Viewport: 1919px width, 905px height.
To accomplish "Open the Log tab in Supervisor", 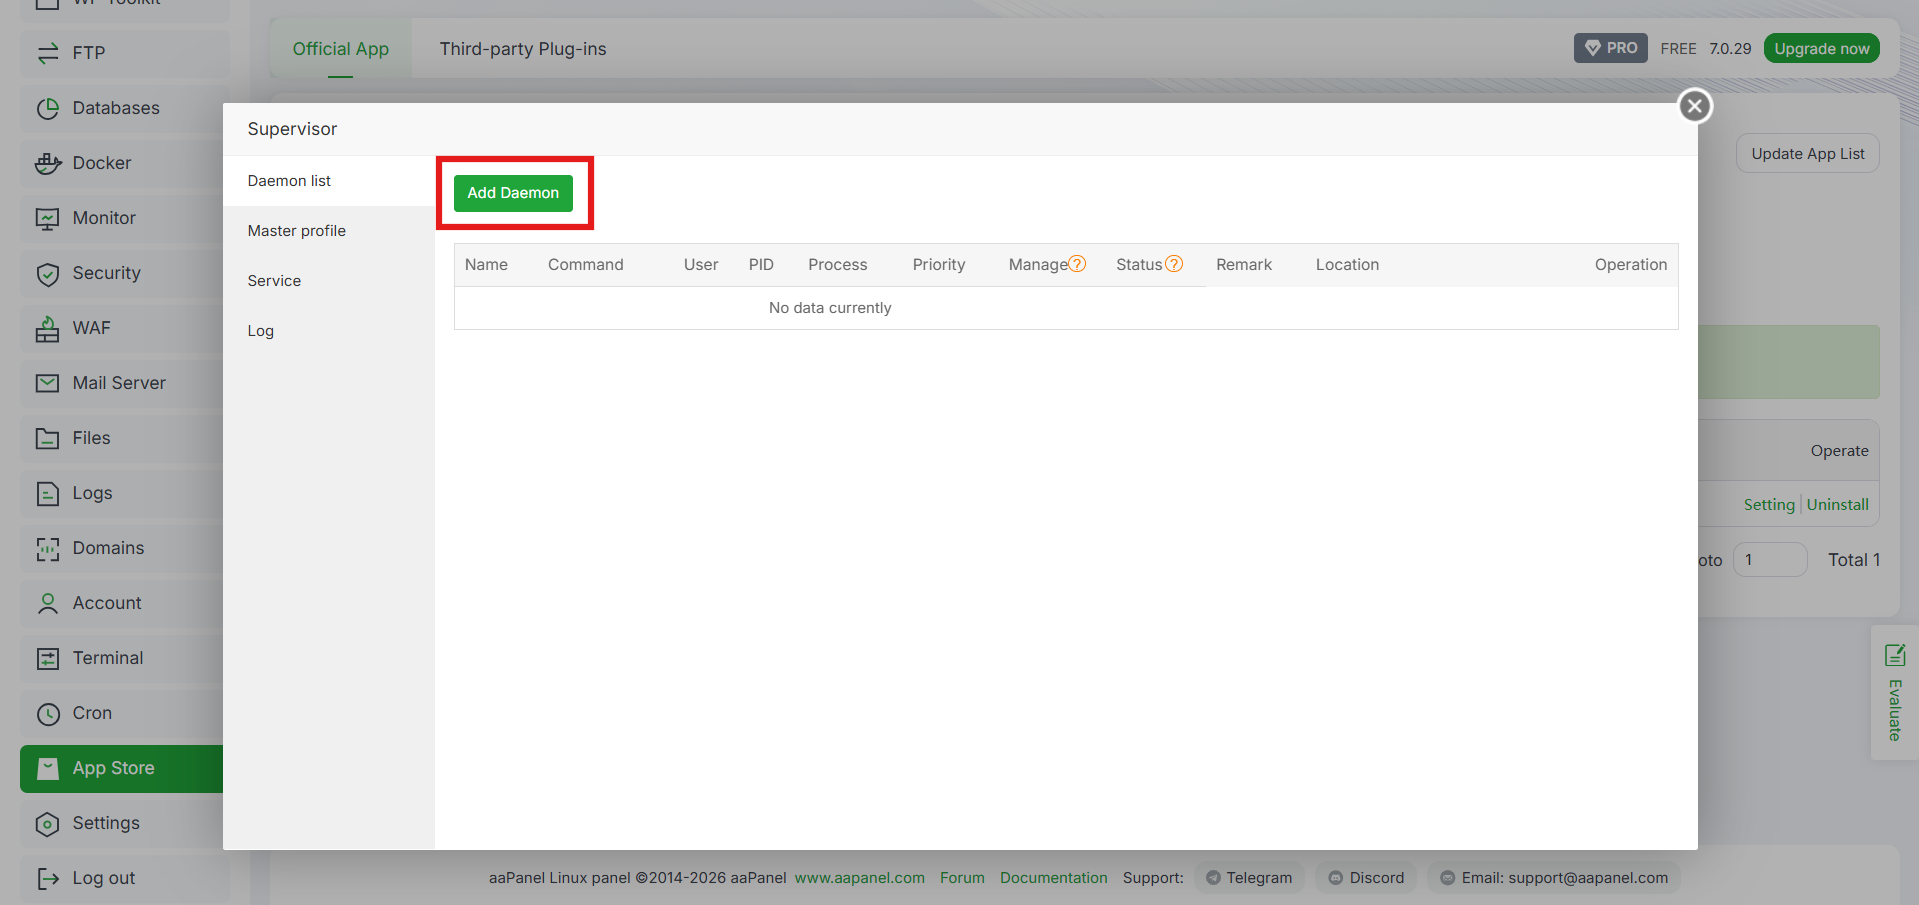I will click(x=329, y=331).
